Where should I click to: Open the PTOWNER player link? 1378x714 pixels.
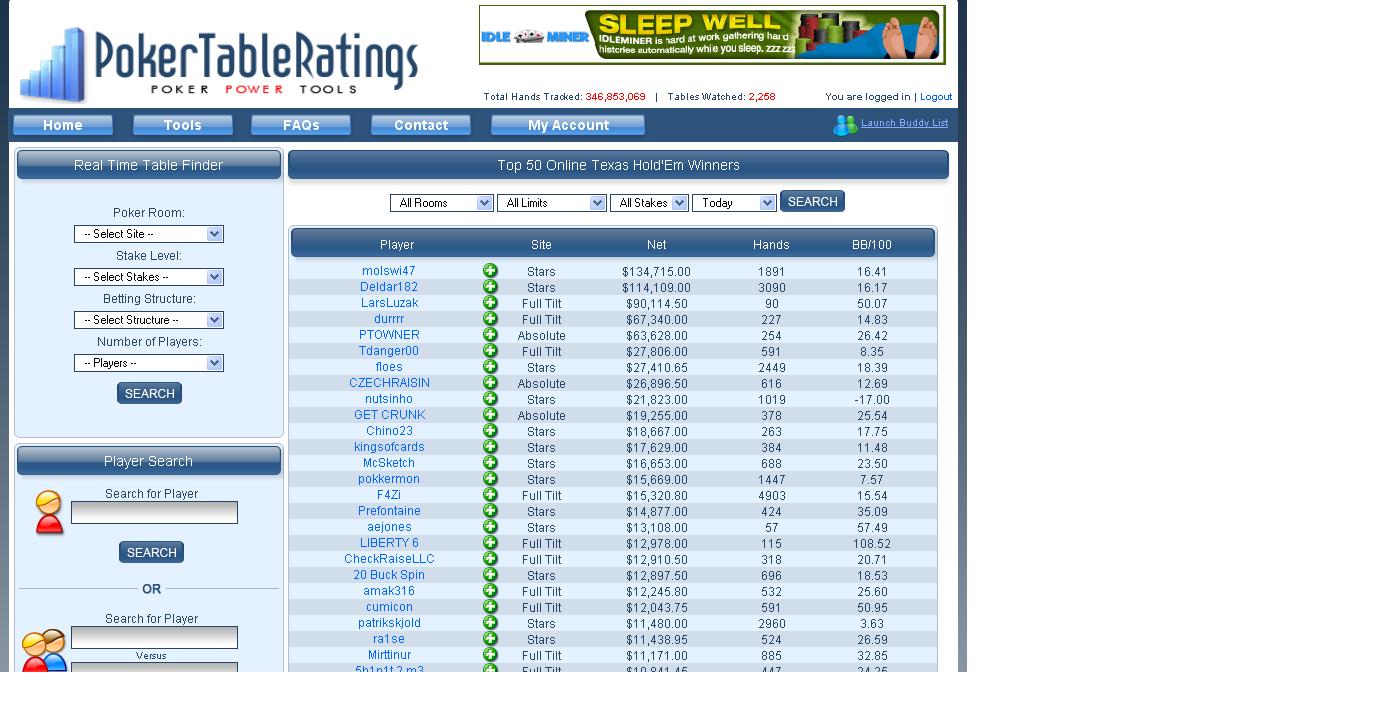click(x=389, y=335)
